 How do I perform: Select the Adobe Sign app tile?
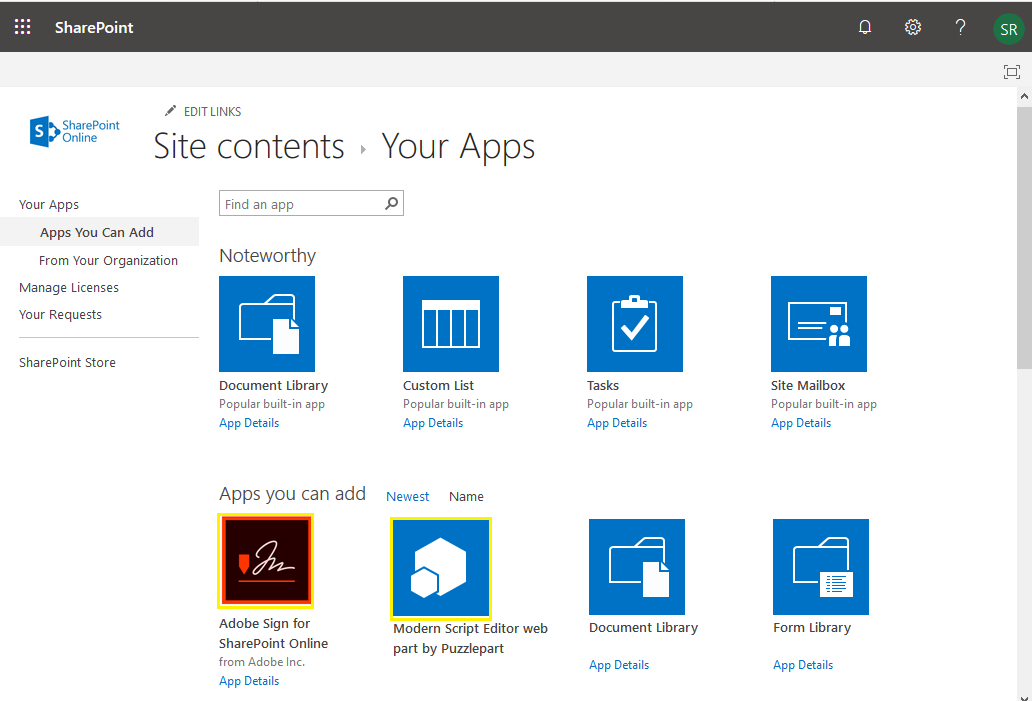click(x=265, y=560)
